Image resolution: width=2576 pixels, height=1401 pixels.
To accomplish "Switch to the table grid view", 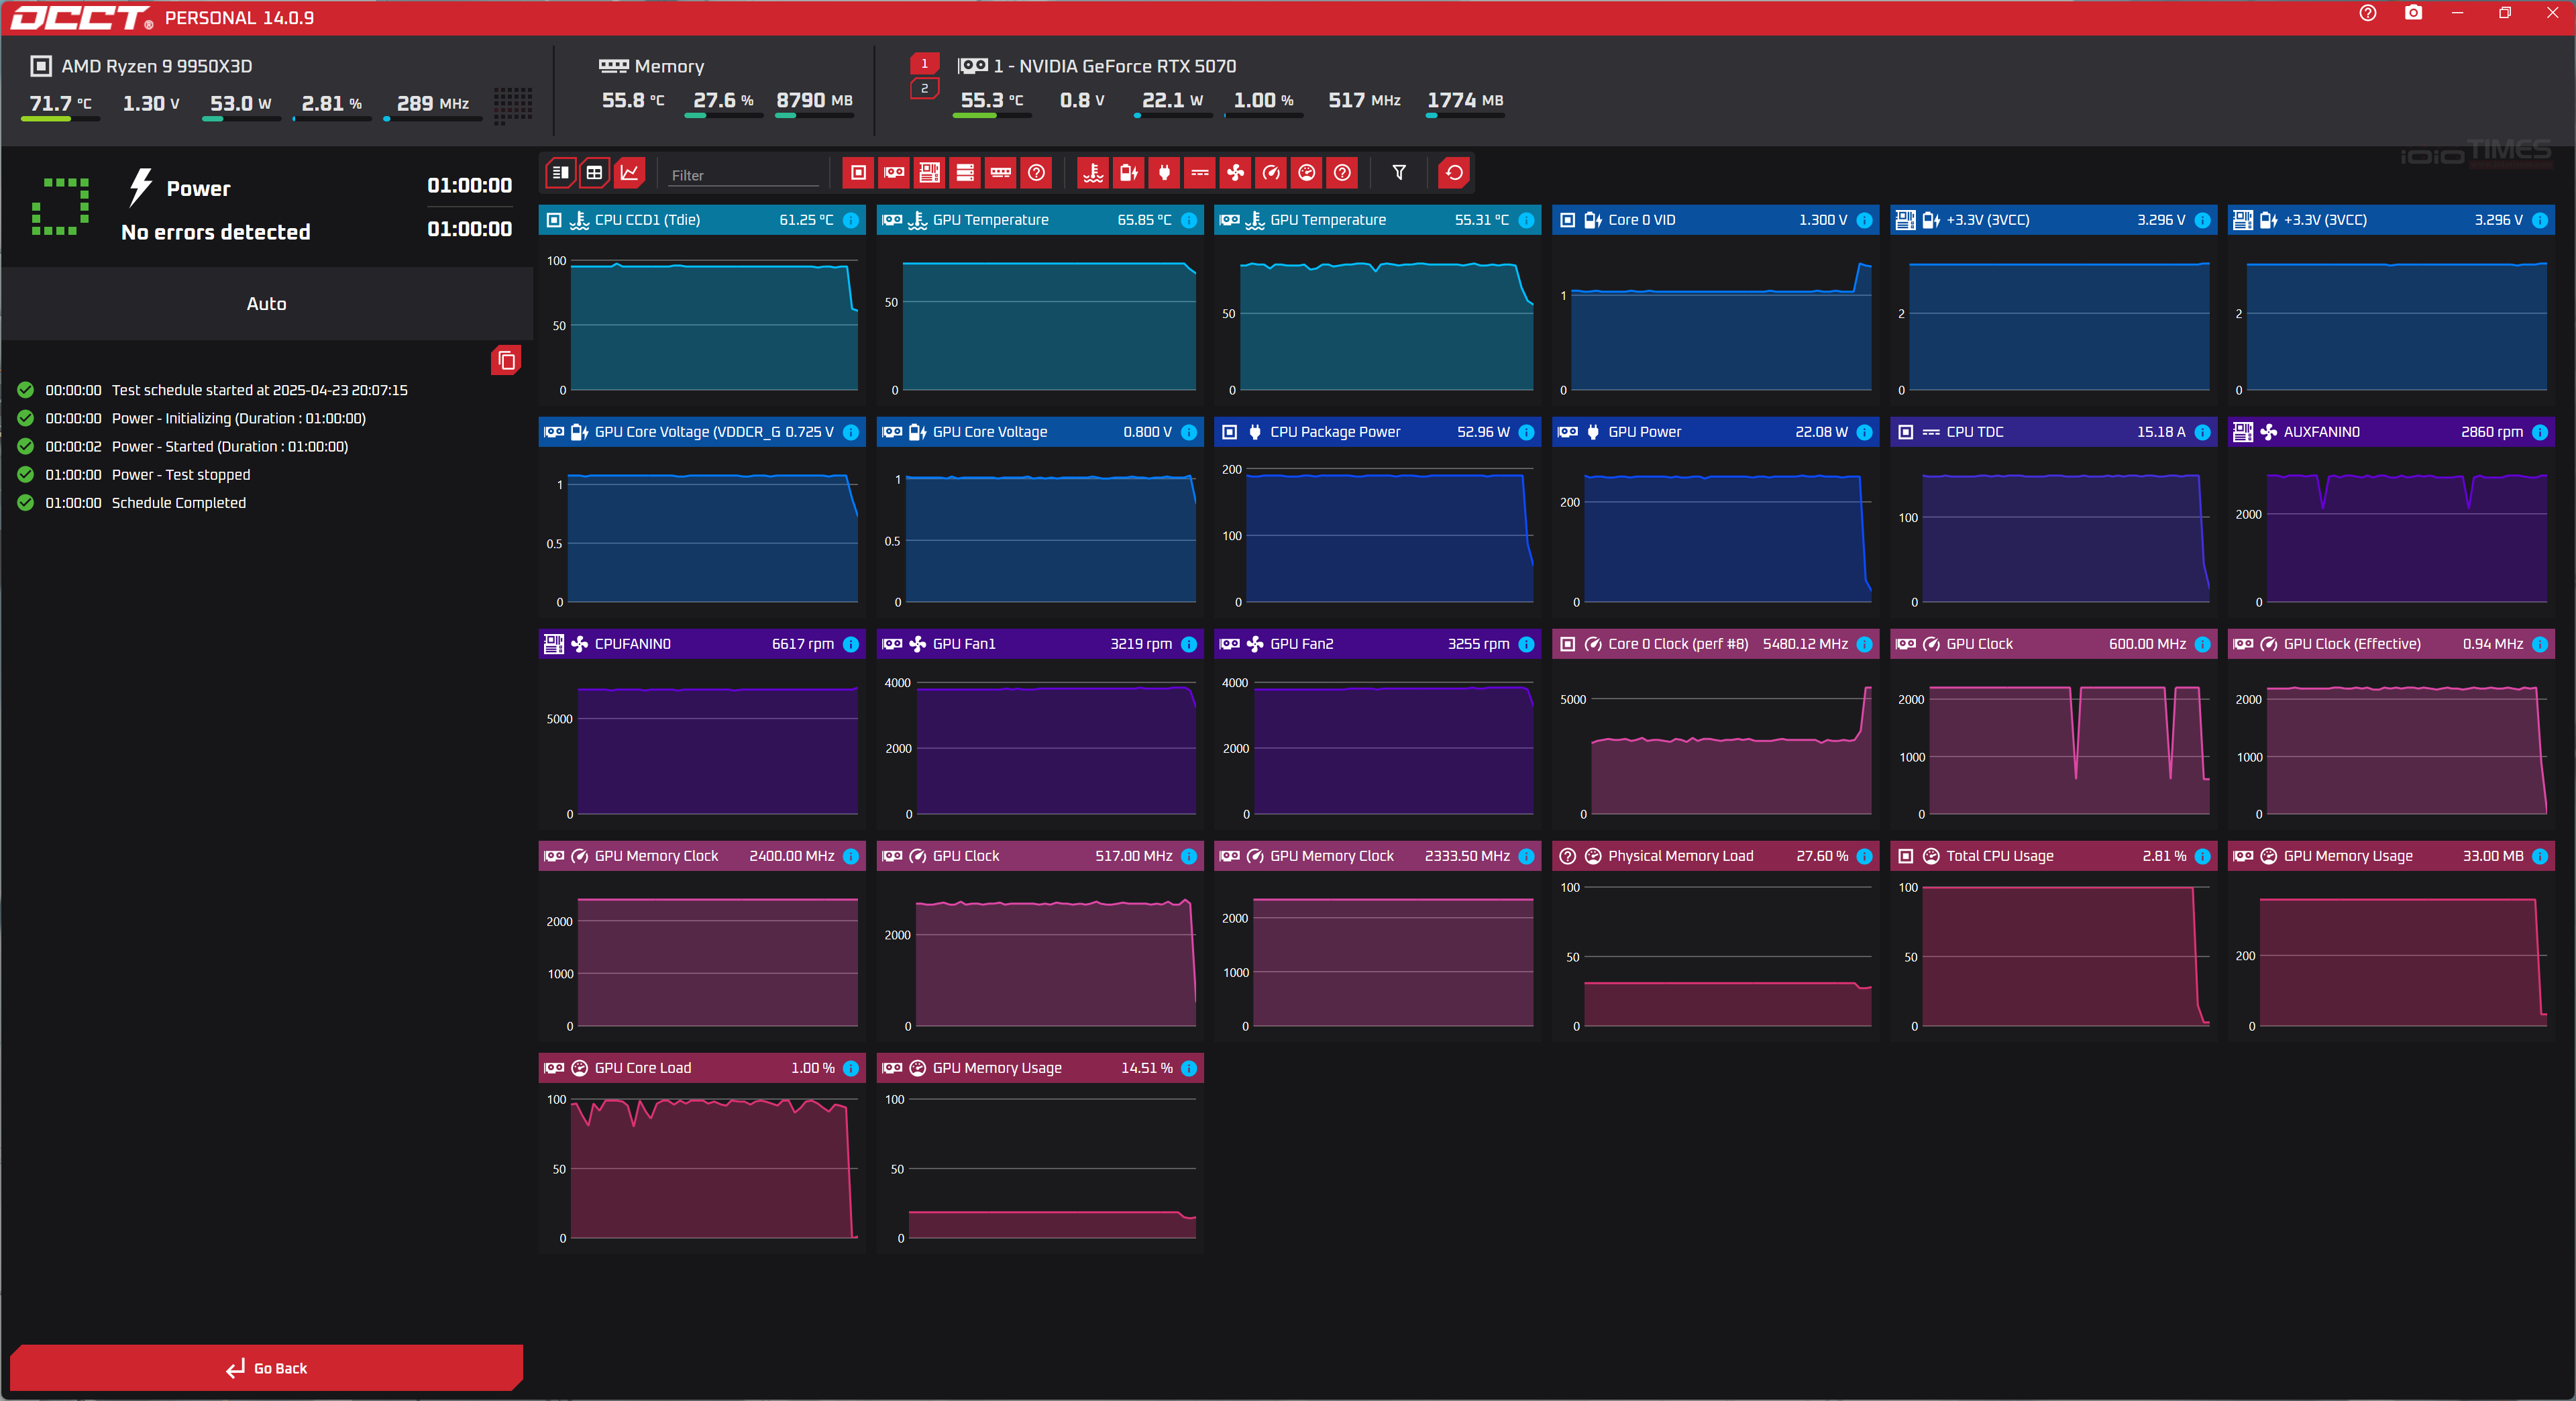I will point(595,173).
